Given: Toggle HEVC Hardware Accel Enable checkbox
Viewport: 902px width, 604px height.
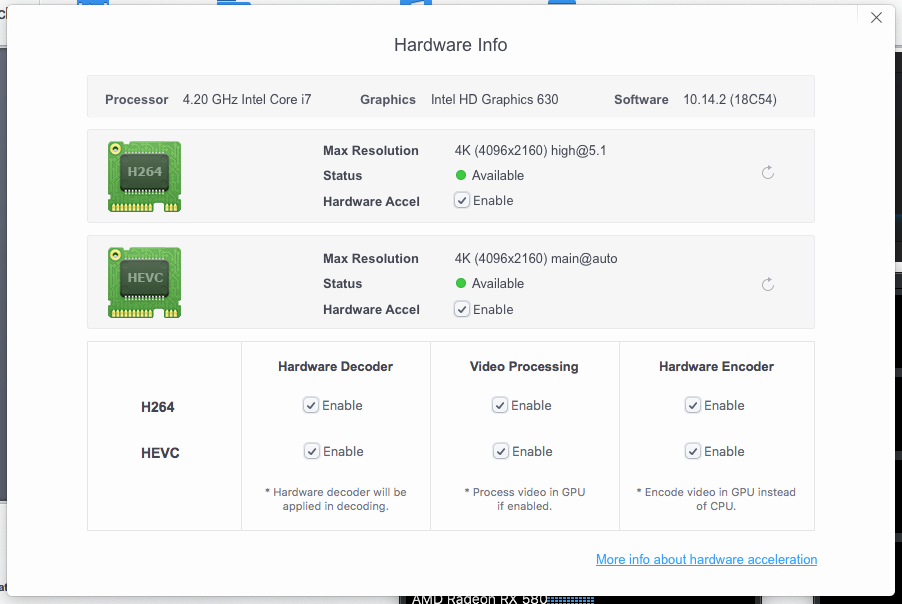Looking at the screenshot, I should (461, 309).
